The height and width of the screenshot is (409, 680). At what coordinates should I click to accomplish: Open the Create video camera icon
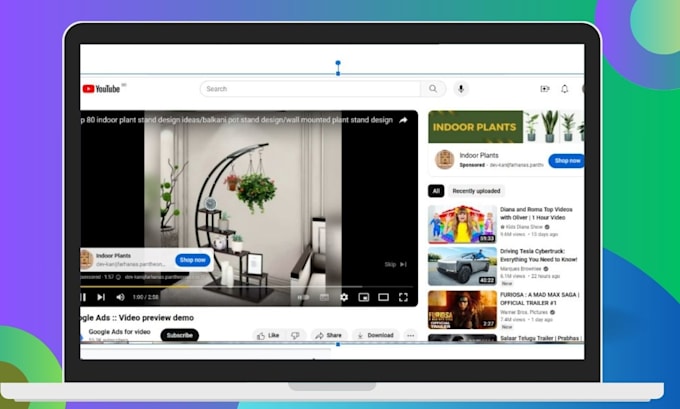tap(545, 89)
